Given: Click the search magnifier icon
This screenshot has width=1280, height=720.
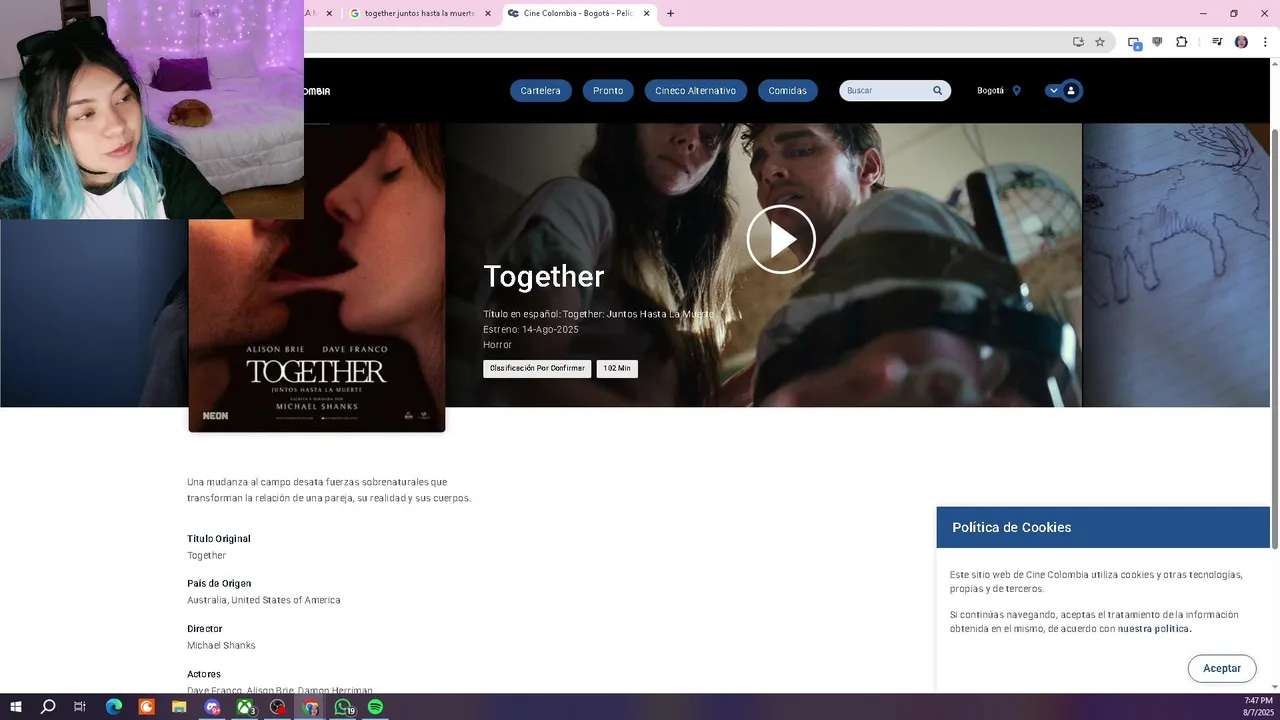Looking at the screenshot, I should (938, 91).
